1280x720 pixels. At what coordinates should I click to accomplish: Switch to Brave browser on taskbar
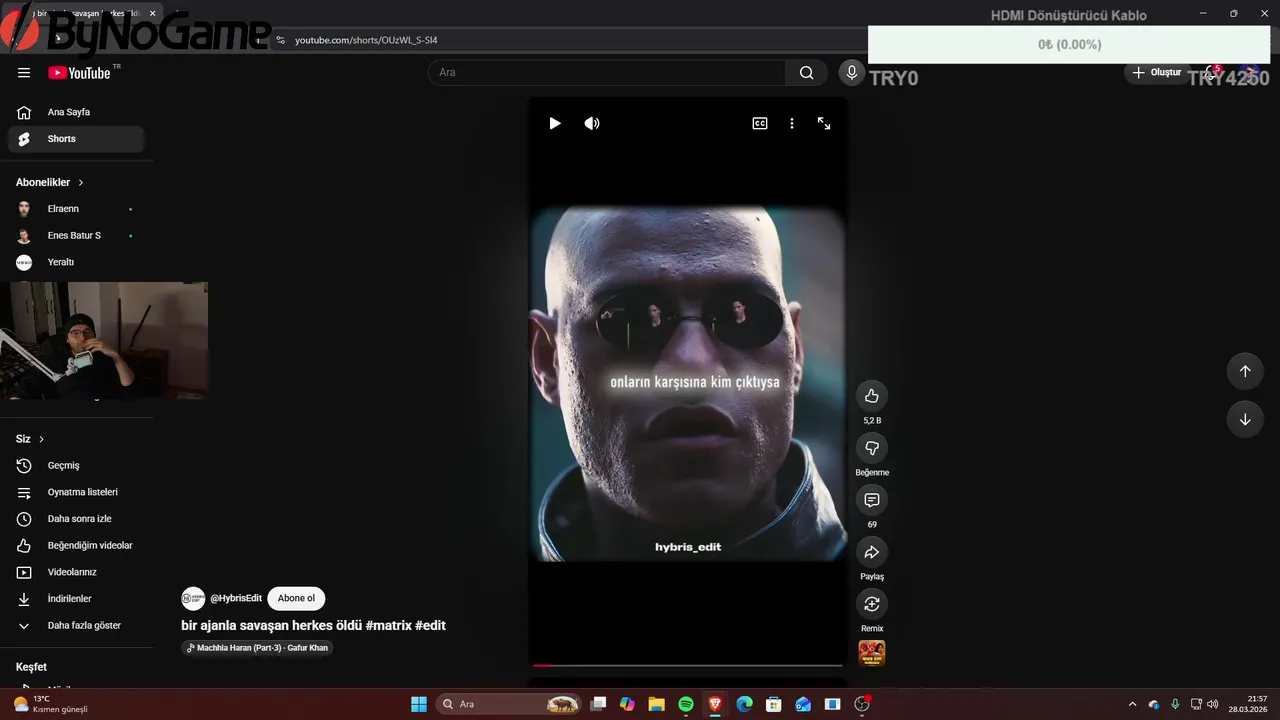point(715,704)
